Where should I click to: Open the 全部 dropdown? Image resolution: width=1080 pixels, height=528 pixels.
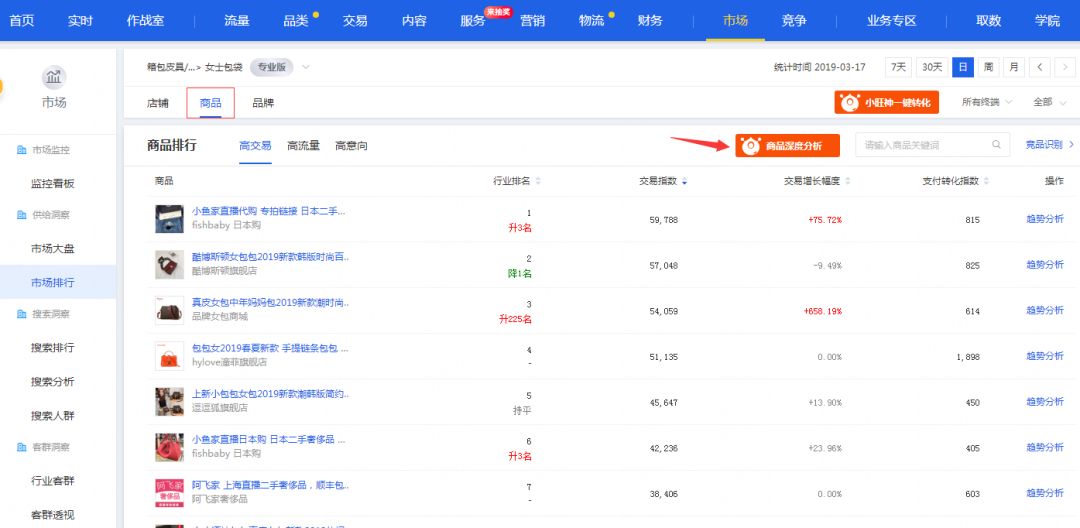1050,103
